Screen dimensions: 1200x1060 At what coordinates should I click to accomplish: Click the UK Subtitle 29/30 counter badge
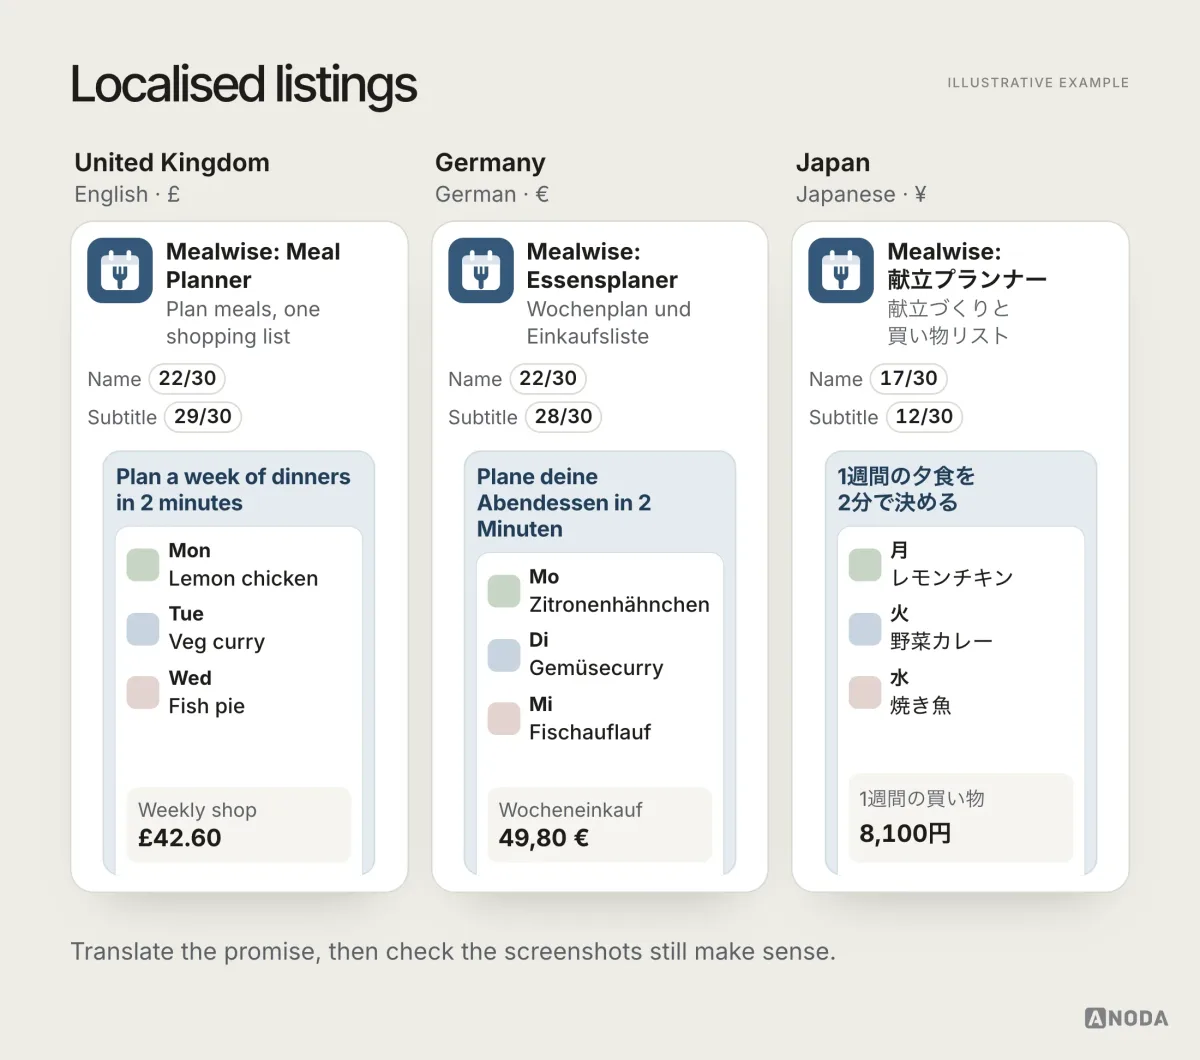[203, 417]
